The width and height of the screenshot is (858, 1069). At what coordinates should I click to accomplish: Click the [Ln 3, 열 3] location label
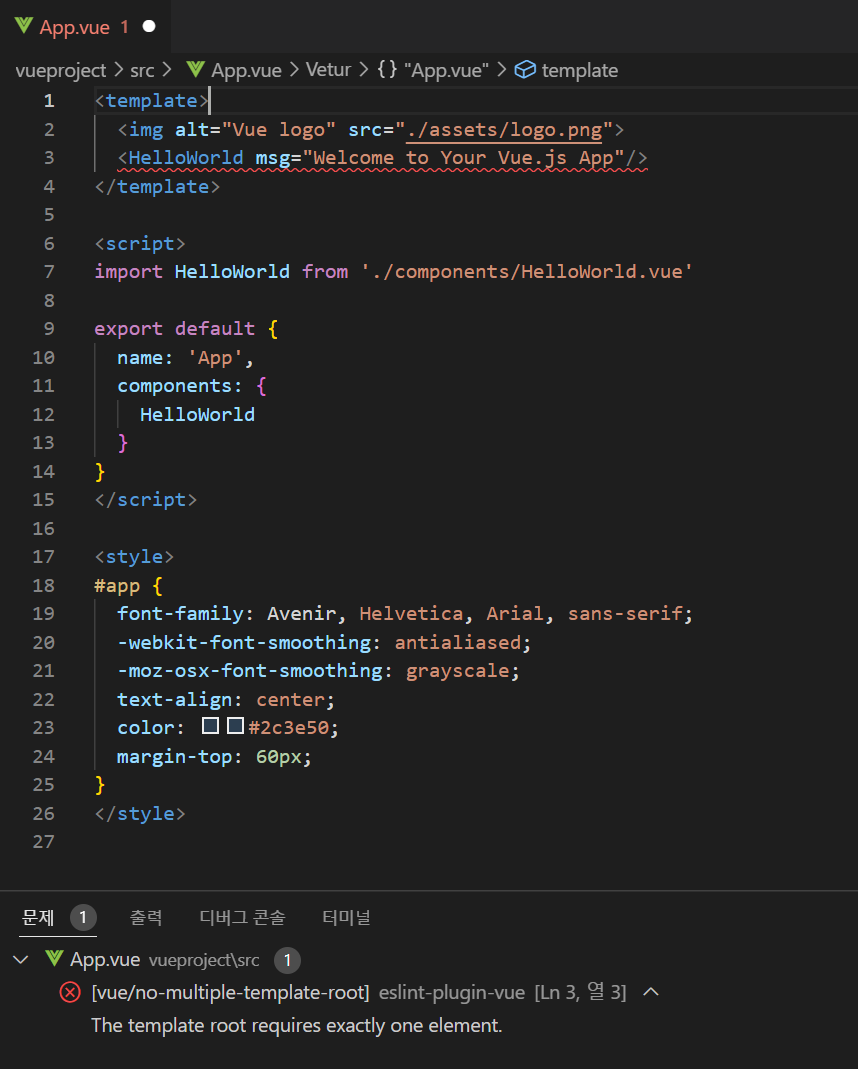point(581,992)
